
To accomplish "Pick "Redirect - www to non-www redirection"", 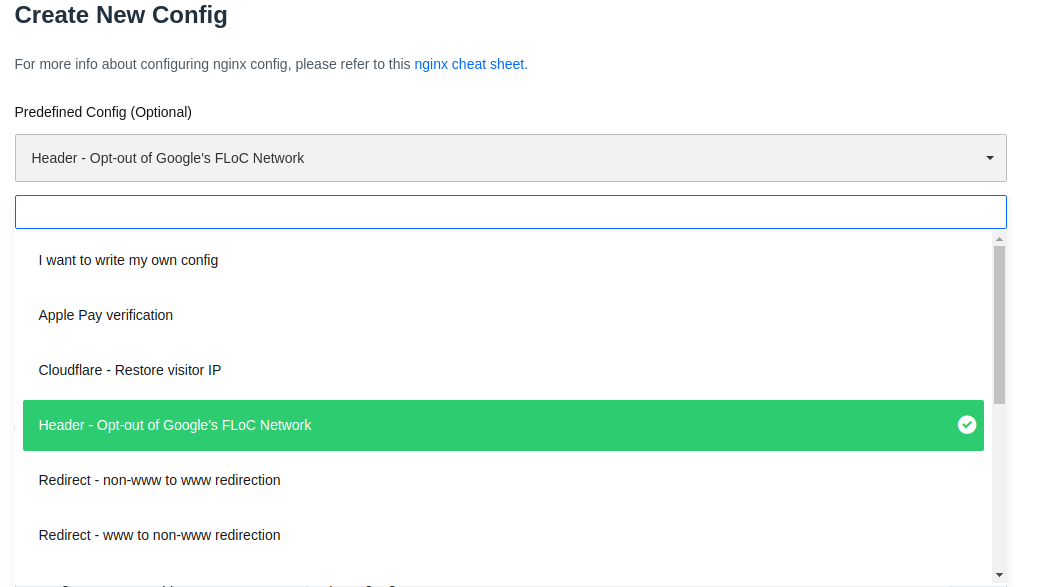I will pyautogui.click(x=159, y=534).
